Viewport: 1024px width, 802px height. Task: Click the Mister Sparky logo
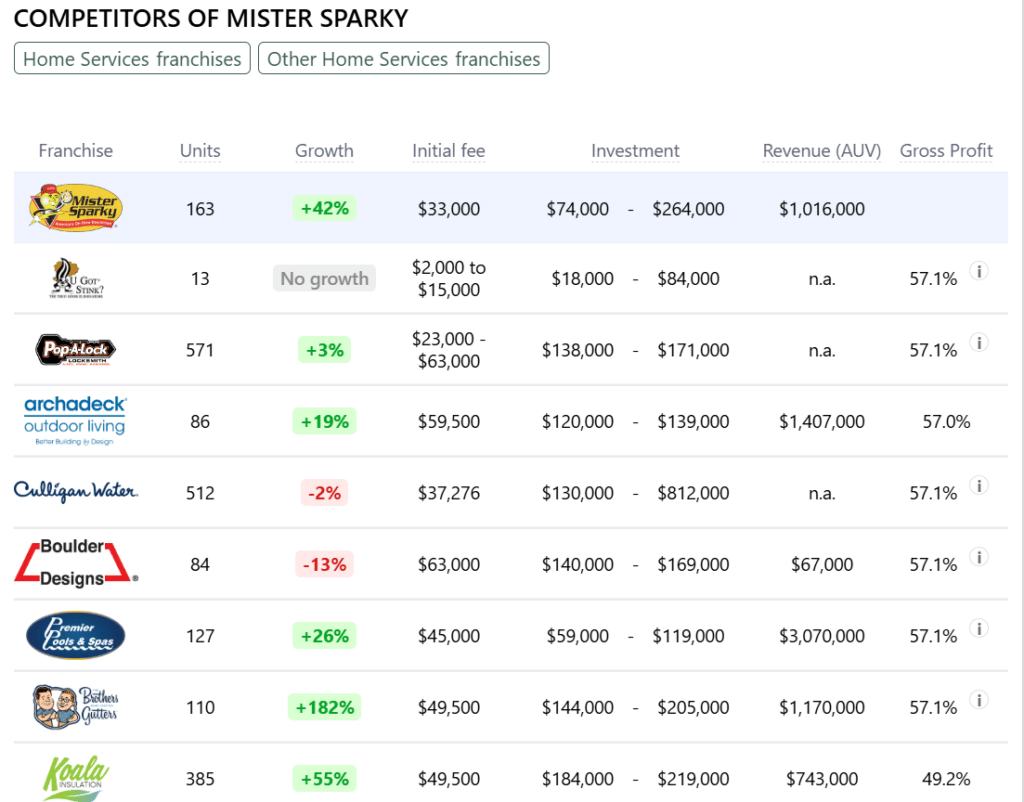(76, 208)
